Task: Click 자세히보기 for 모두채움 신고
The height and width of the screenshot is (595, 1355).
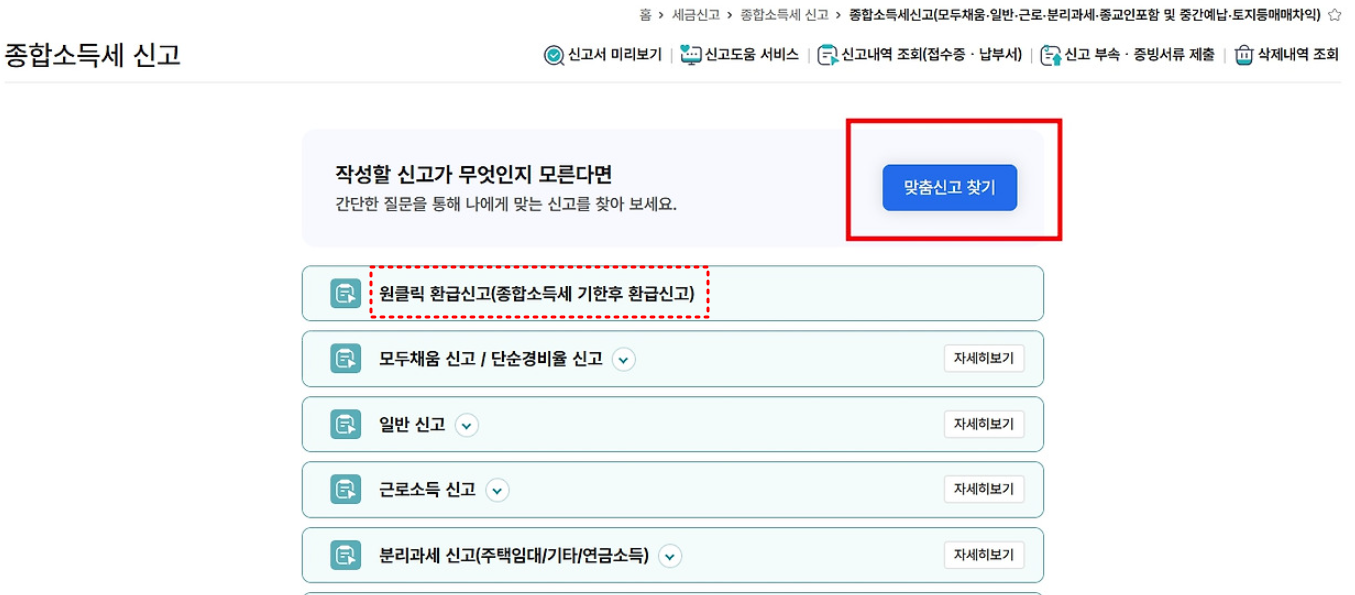Action: (x=984, y=359)
